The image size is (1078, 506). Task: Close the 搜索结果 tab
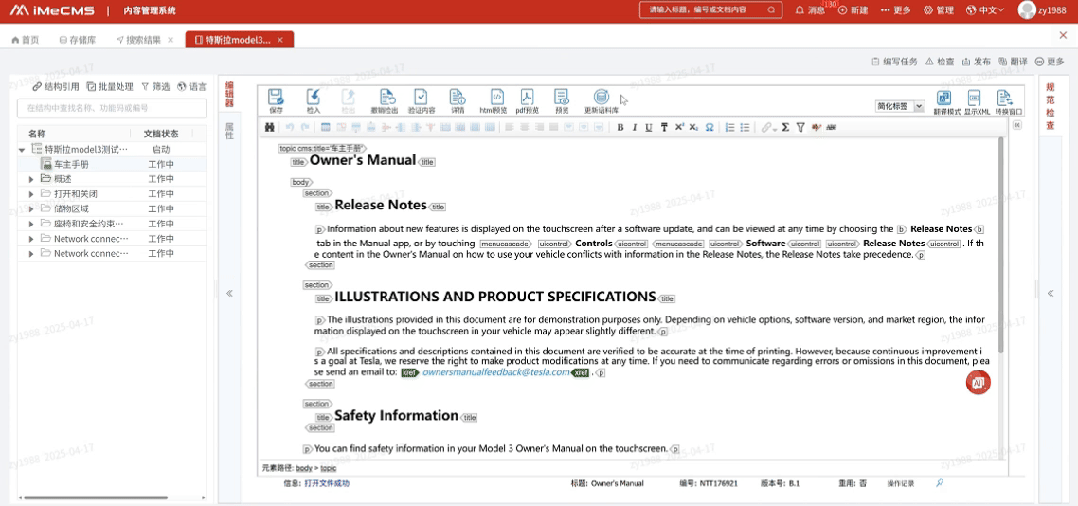(x=170, y=40)
